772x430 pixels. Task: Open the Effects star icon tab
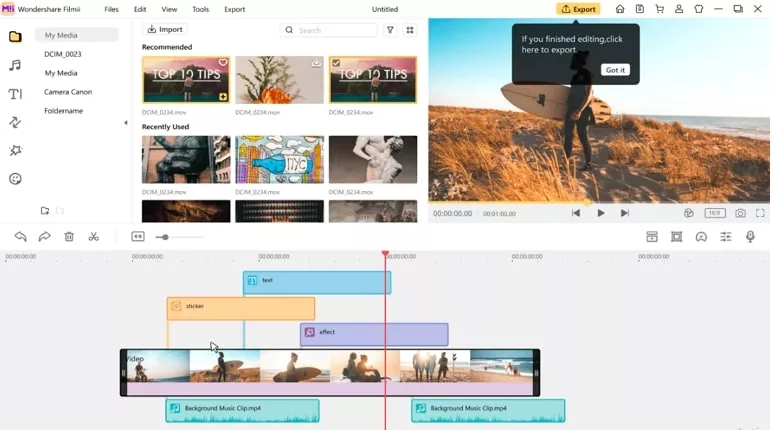point(15,151)
